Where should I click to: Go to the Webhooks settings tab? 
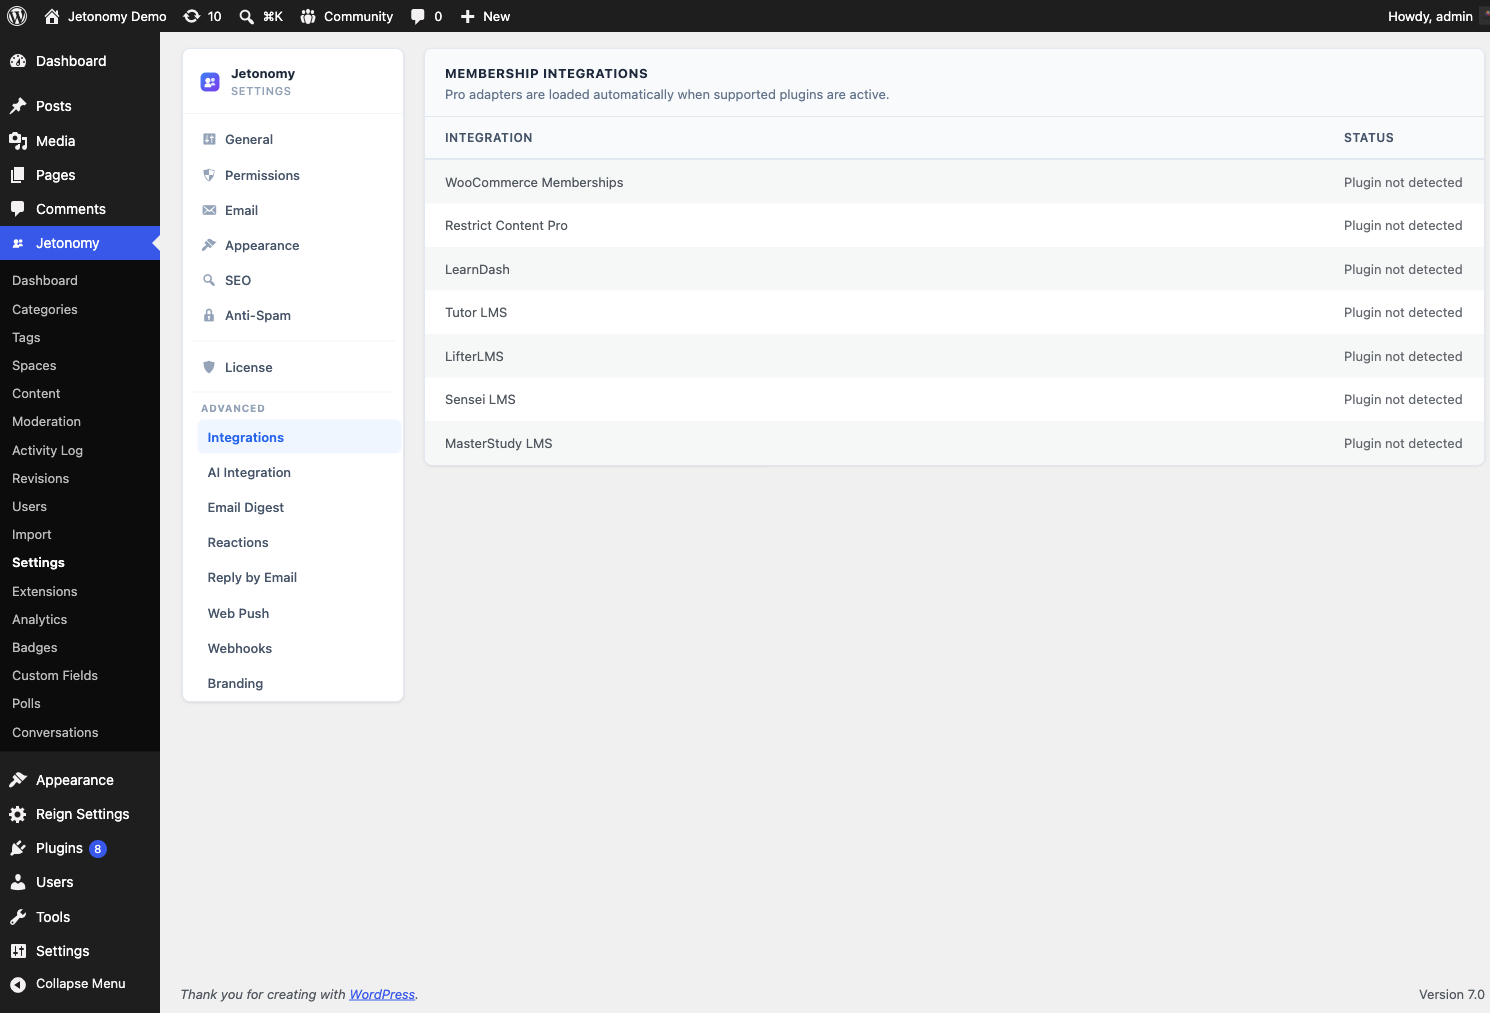tap(299, 648)
